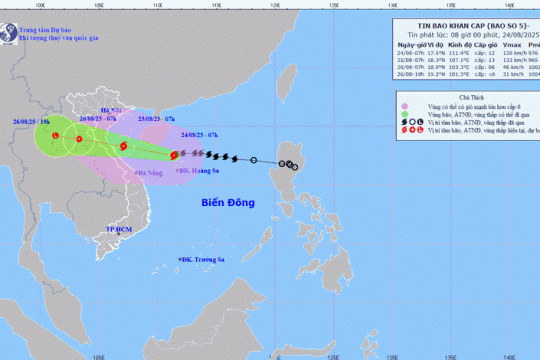Click the Hà Nội city label
The height and width of the screenshot is (360, 540).
[111, 110]
